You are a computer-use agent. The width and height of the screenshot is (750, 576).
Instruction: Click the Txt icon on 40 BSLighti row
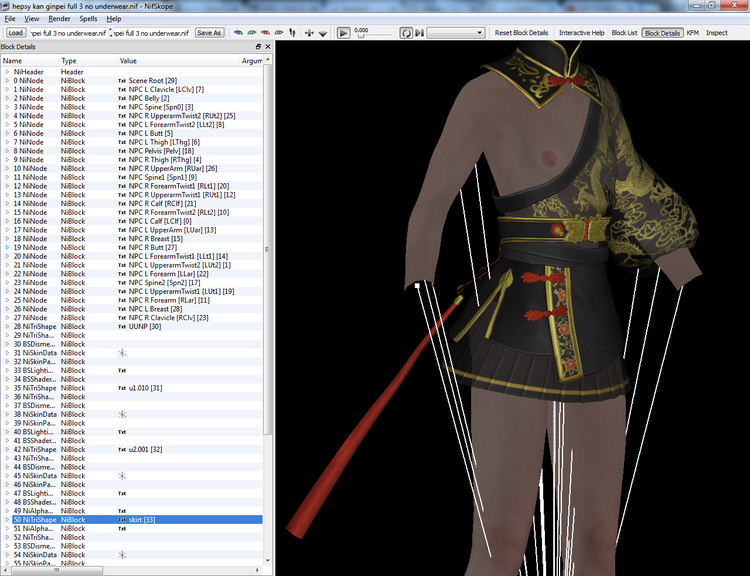click(122, 432)
